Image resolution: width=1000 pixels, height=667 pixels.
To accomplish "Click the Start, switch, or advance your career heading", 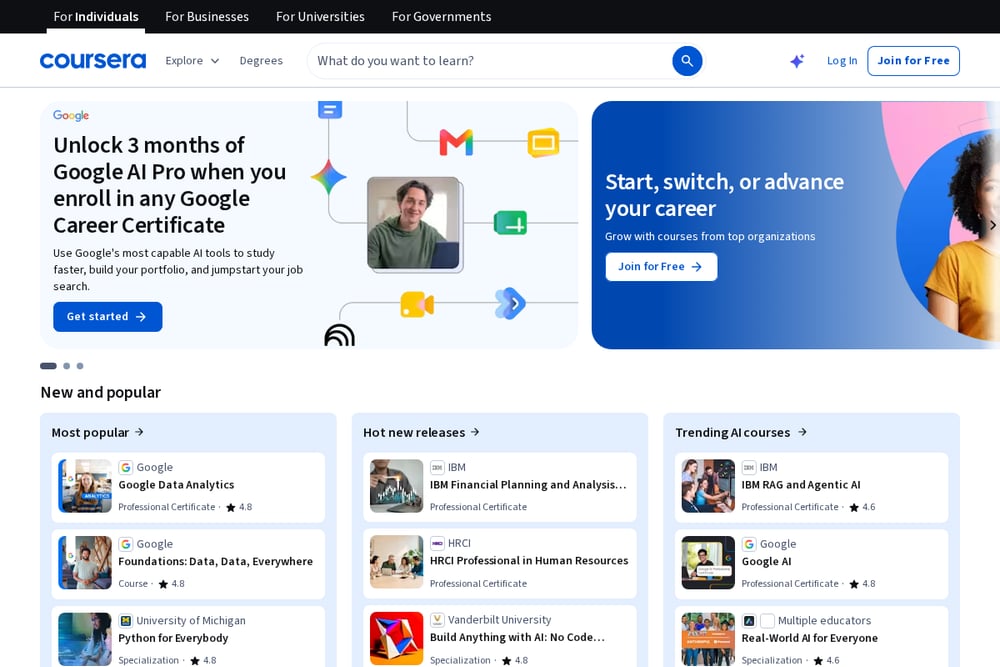I will tap(724, 195).
